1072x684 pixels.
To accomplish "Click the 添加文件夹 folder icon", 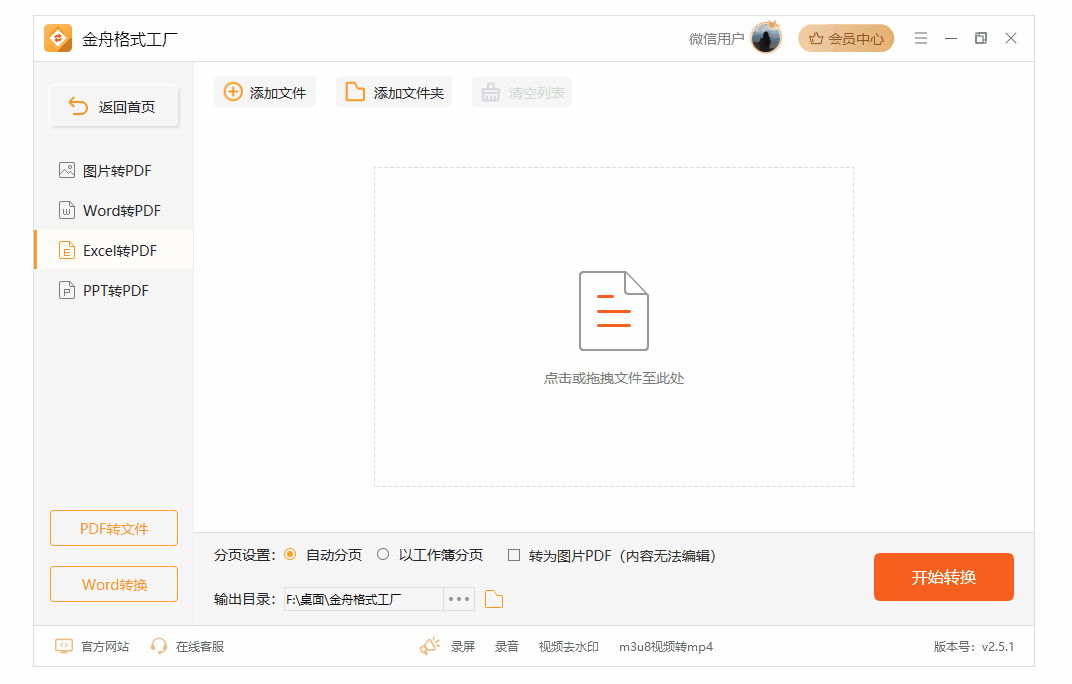I will [355, 92].
